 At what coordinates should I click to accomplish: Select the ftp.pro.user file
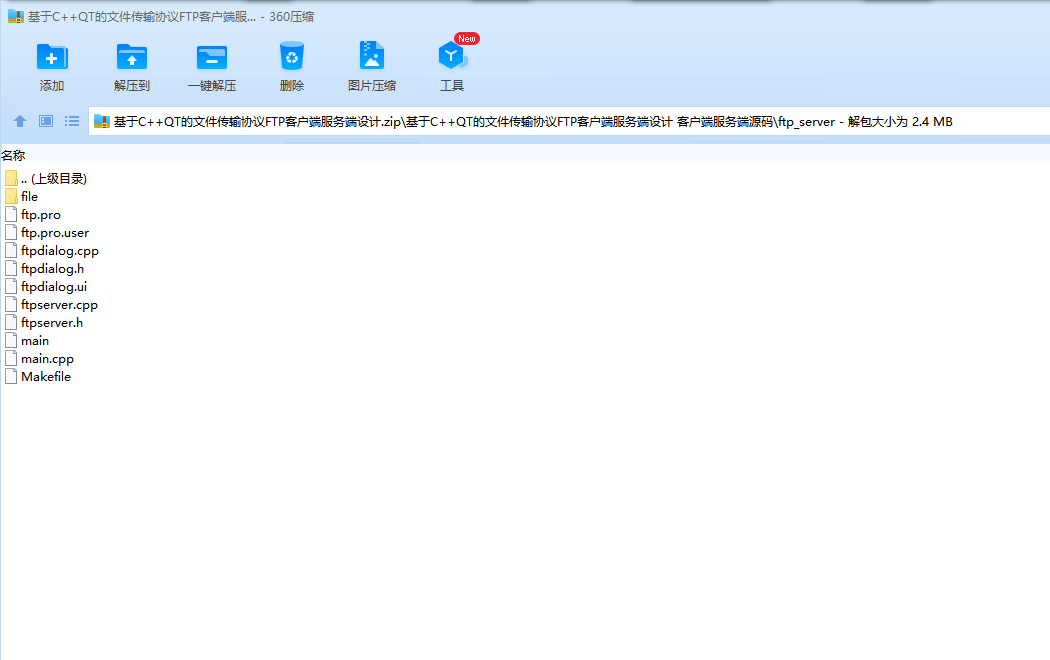point(55,233)
